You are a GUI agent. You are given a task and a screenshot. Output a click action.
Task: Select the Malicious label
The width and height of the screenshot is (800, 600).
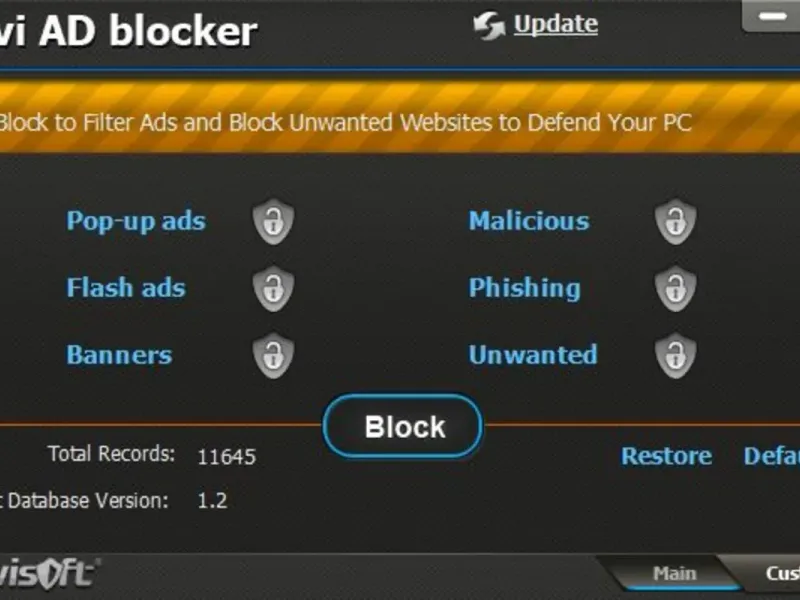[529, 221]
